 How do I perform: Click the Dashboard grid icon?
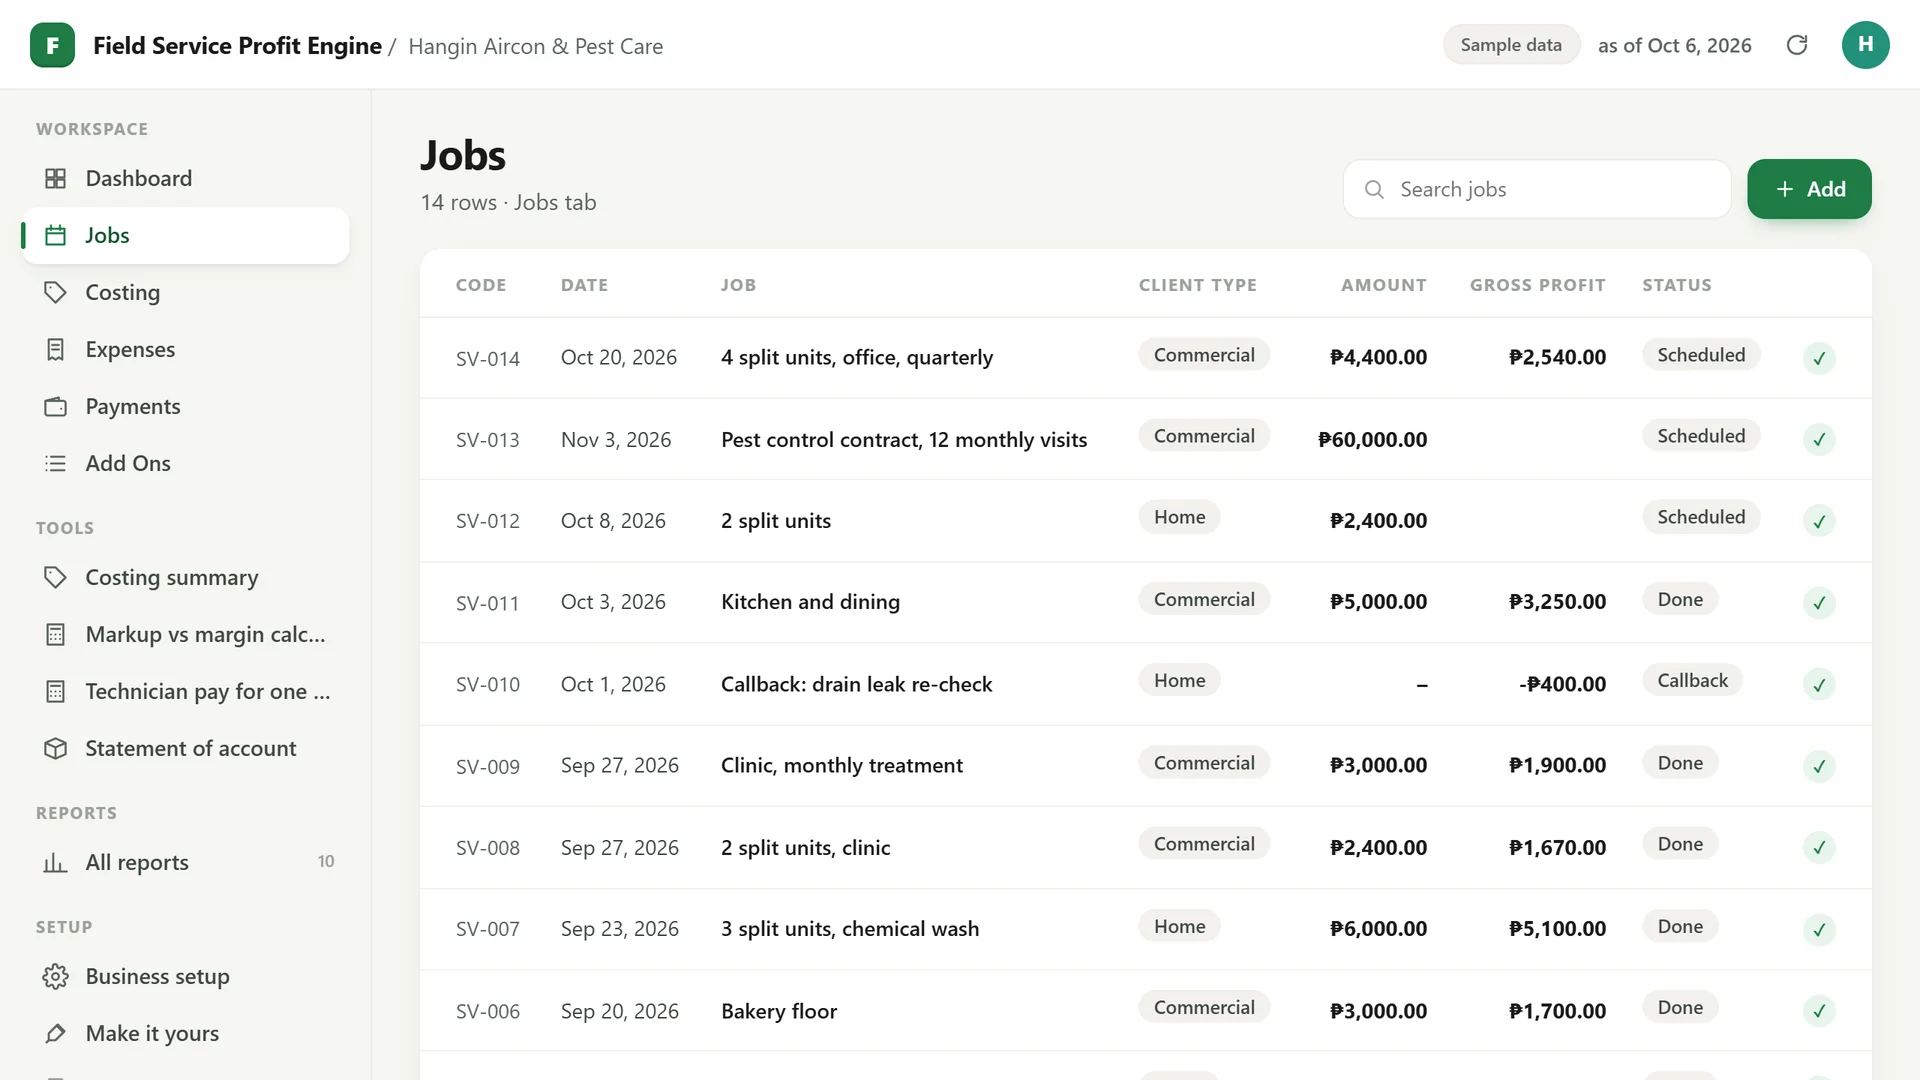point(56,178)
